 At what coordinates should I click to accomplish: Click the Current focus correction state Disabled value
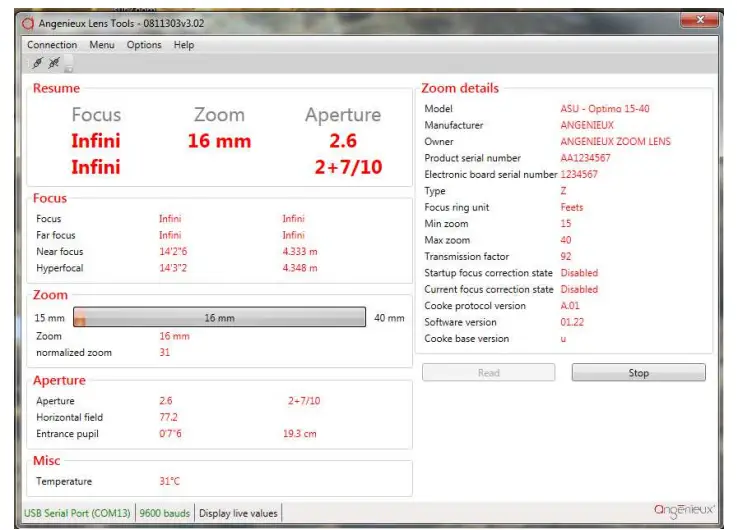click(579, 289)
